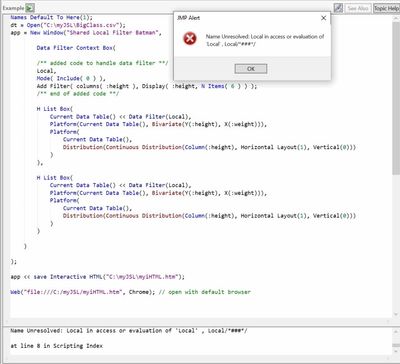Click the scroll-down arrow of script editor
400x364 pixels.
coord(396,314)
